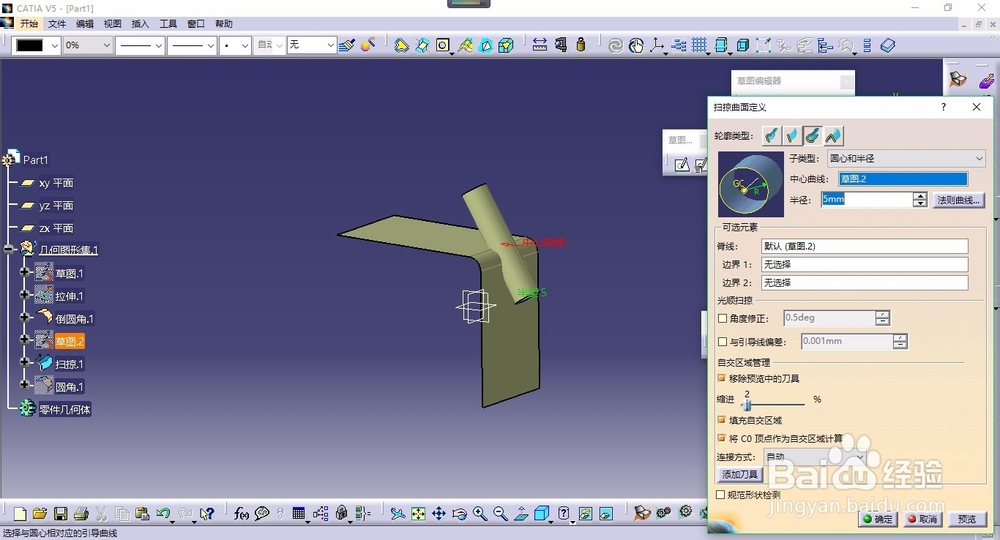
Task: Open the 连接方式 自动 dropdown
Action: (814, 456)
